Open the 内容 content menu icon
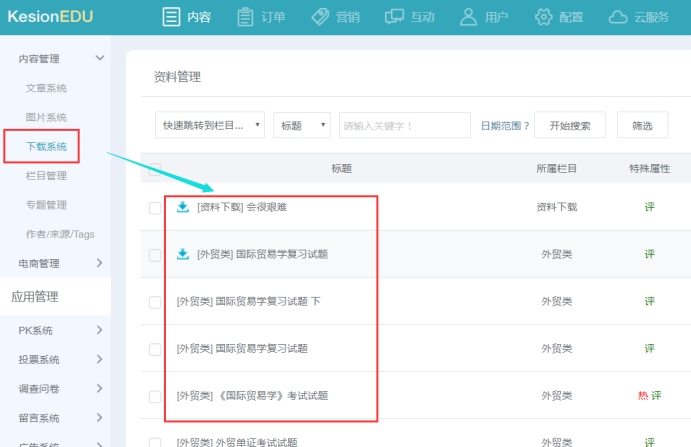 click(x=171, y=17)
